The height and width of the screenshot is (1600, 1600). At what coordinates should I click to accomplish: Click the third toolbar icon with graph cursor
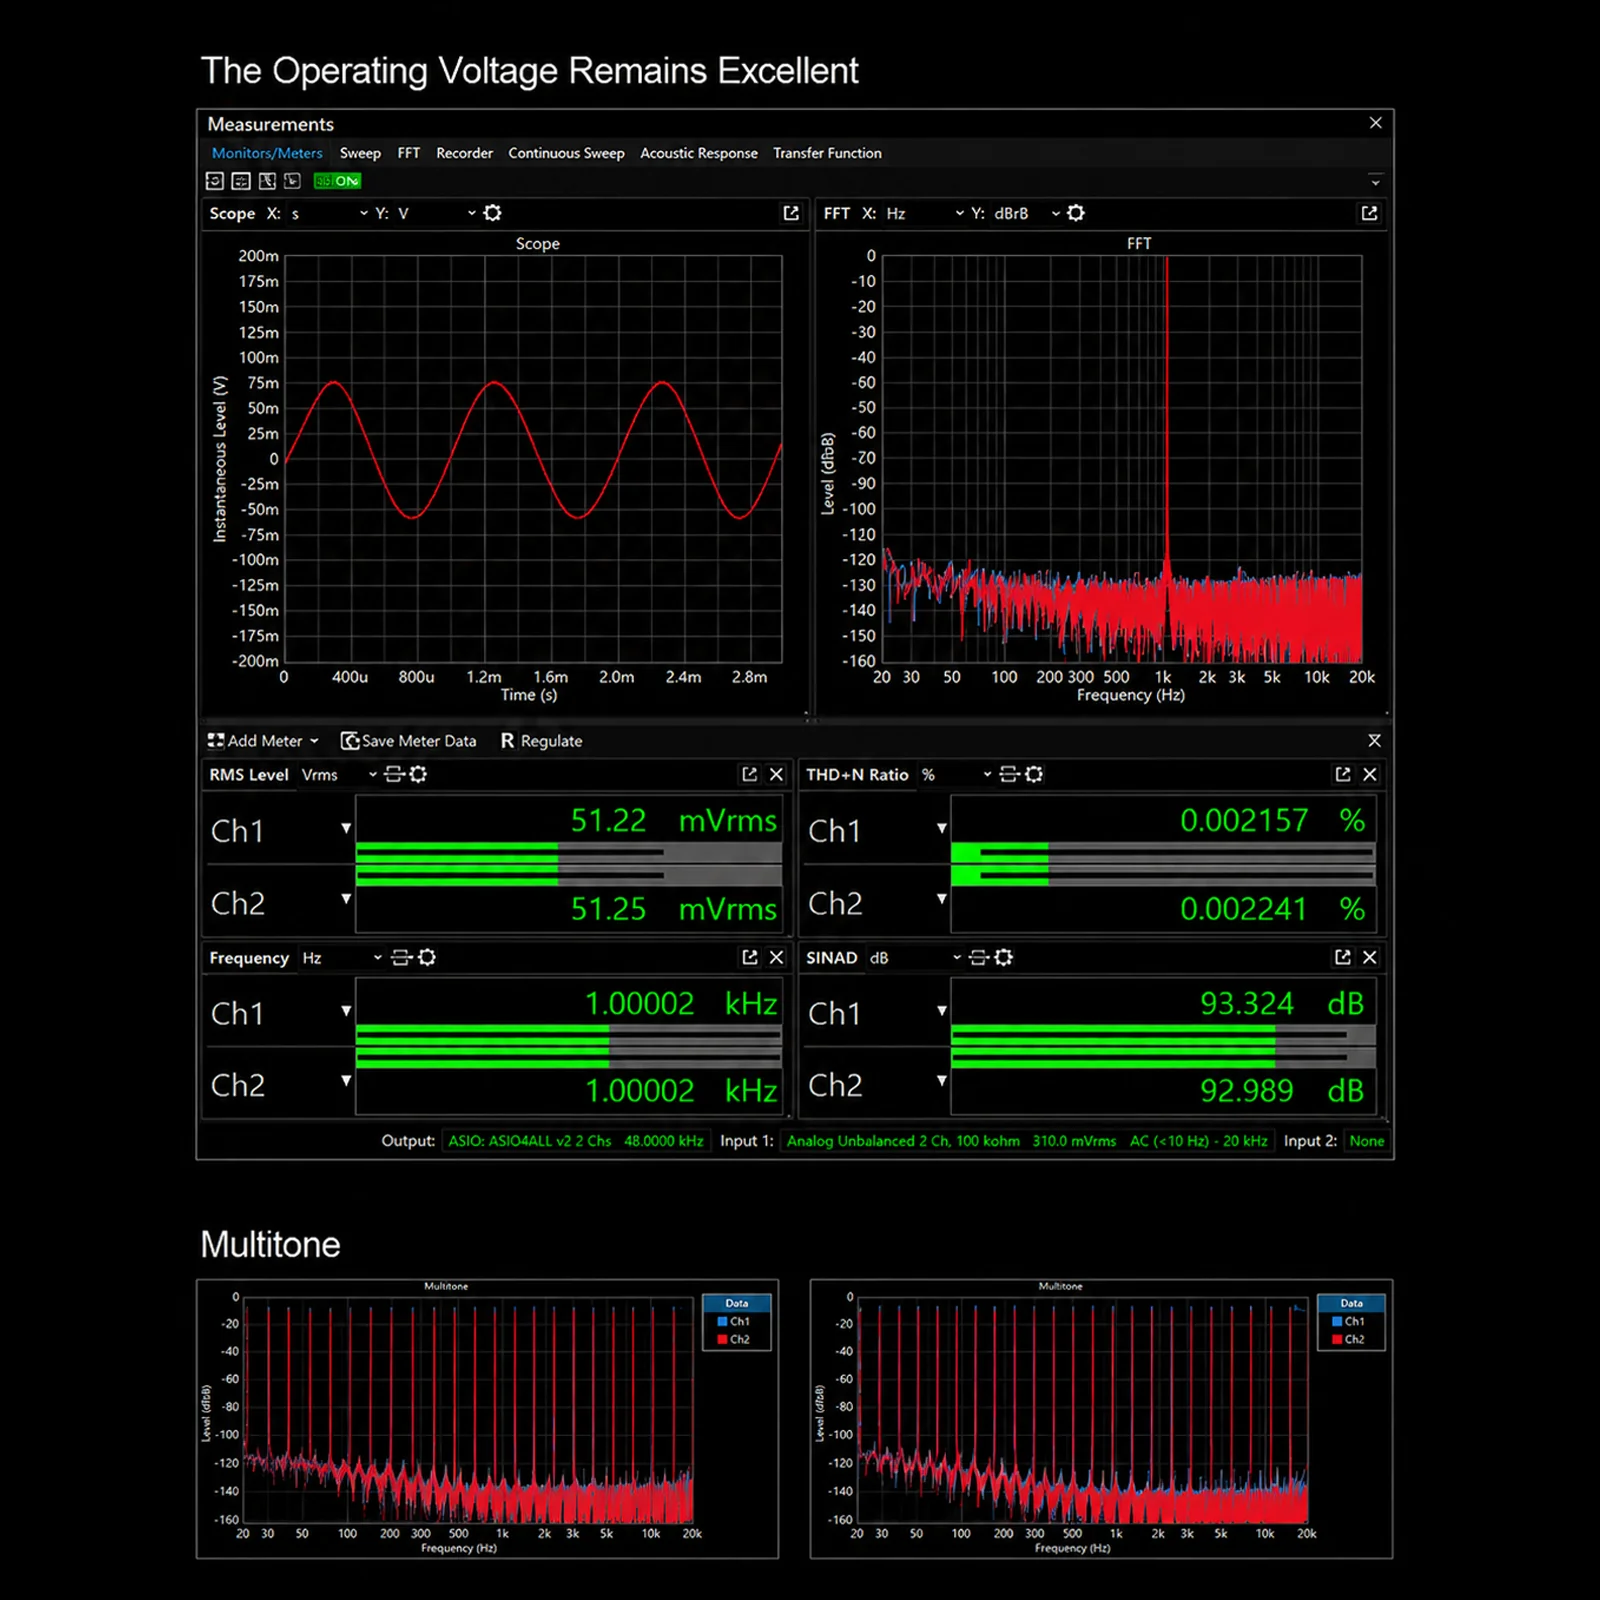267,181
